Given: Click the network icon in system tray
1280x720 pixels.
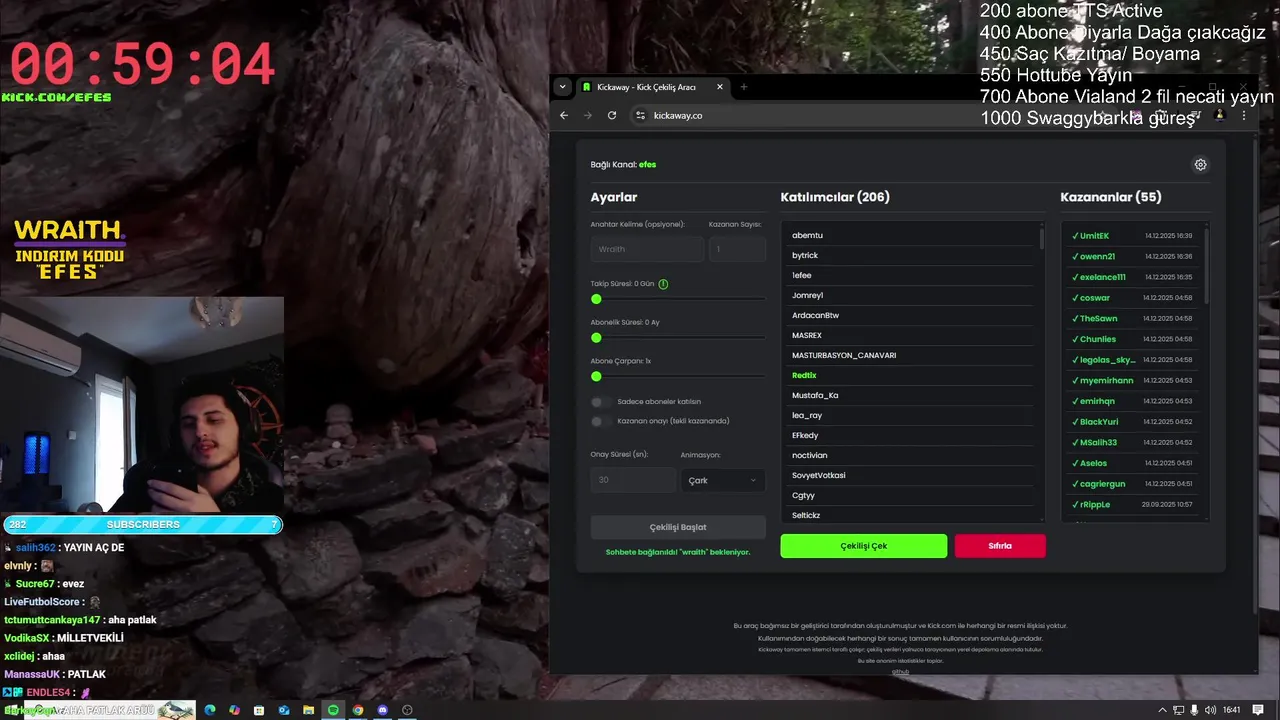Looking at the screenshot, I should [1178, 710].
